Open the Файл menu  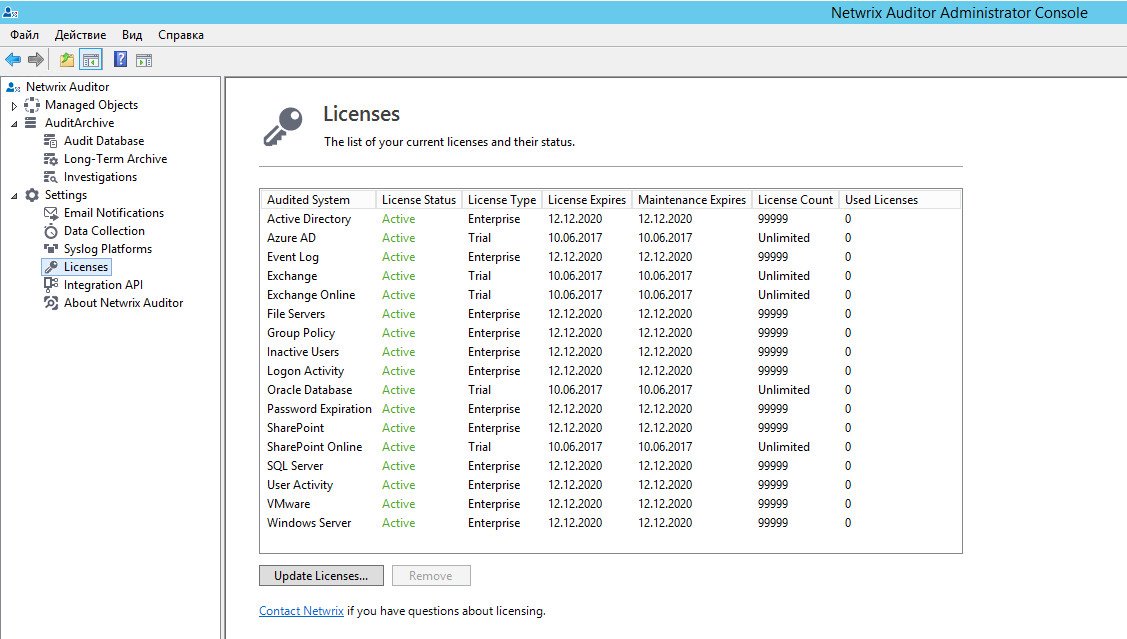click(24, 35)
